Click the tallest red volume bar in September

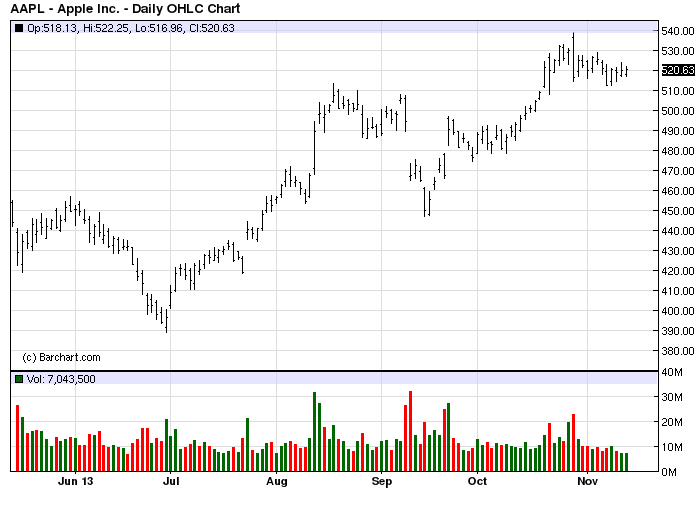click(x=410, y=431)
